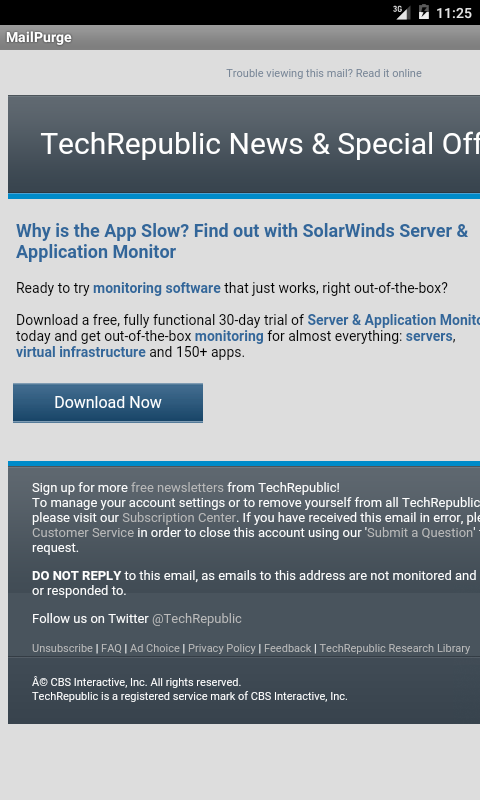Tap the TechRepublic News & Special Offers banner
This screenshot has height=800, width=480.
point(244,144)
